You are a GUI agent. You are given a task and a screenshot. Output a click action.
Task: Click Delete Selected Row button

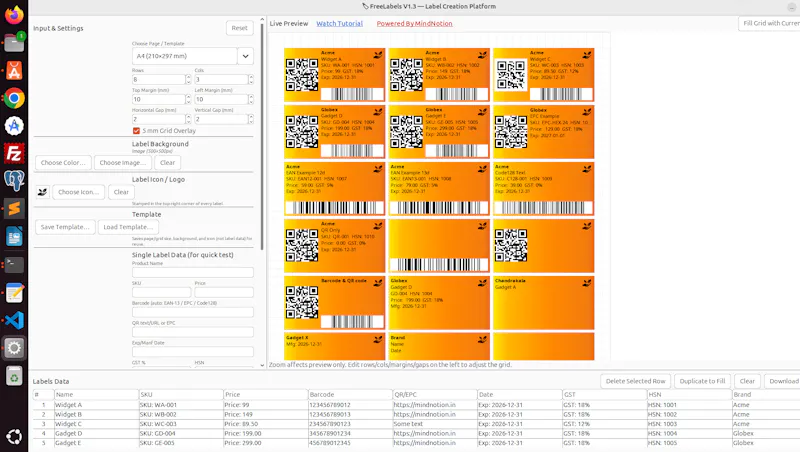coord(635,381)
